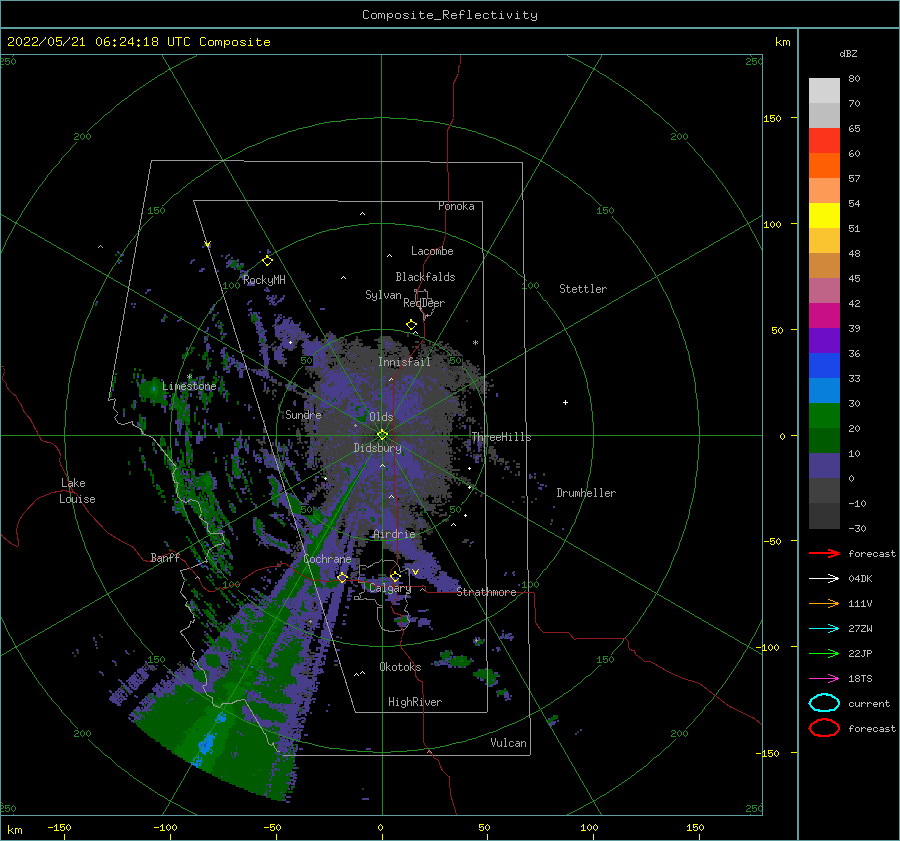Click the Blackfalds label
Viewport: 900px width, 841px height.
tap(425, 277)
